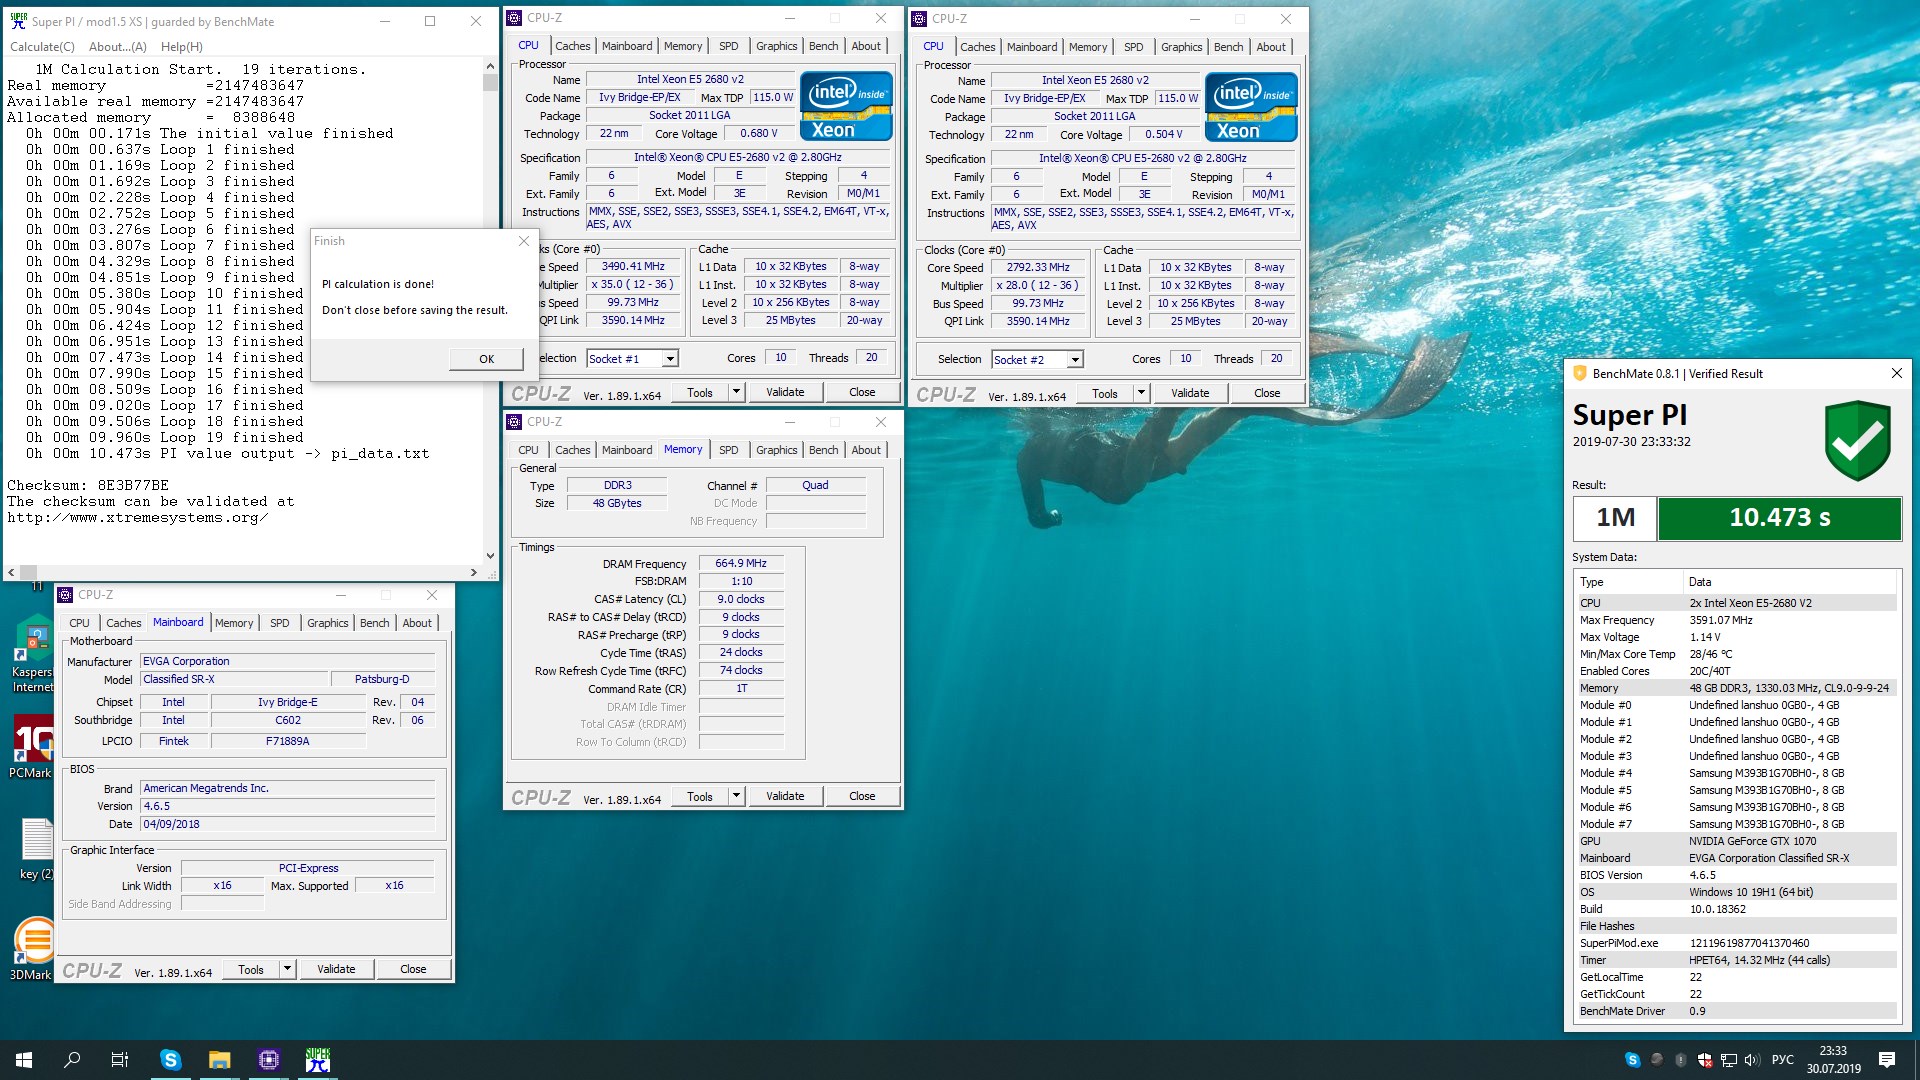Open the Calculate(C) menu in Super PI
The height and width of the screenshot is (1080, 1920).
(42, 47)
